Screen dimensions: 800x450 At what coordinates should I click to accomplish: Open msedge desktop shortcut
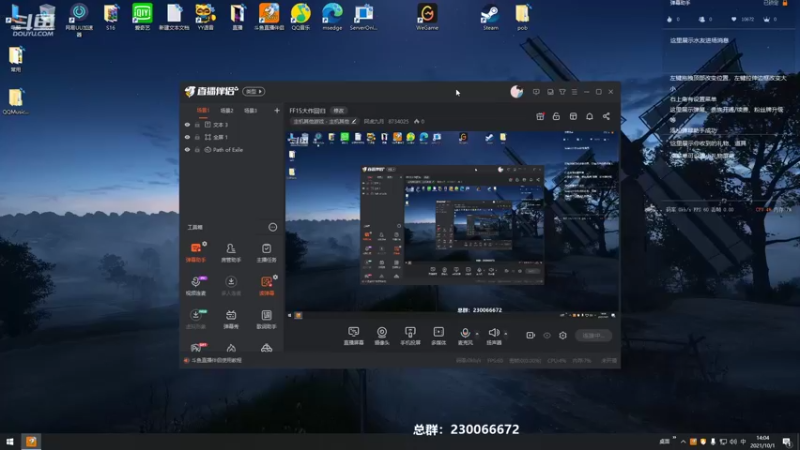click(x=332, y=17)
